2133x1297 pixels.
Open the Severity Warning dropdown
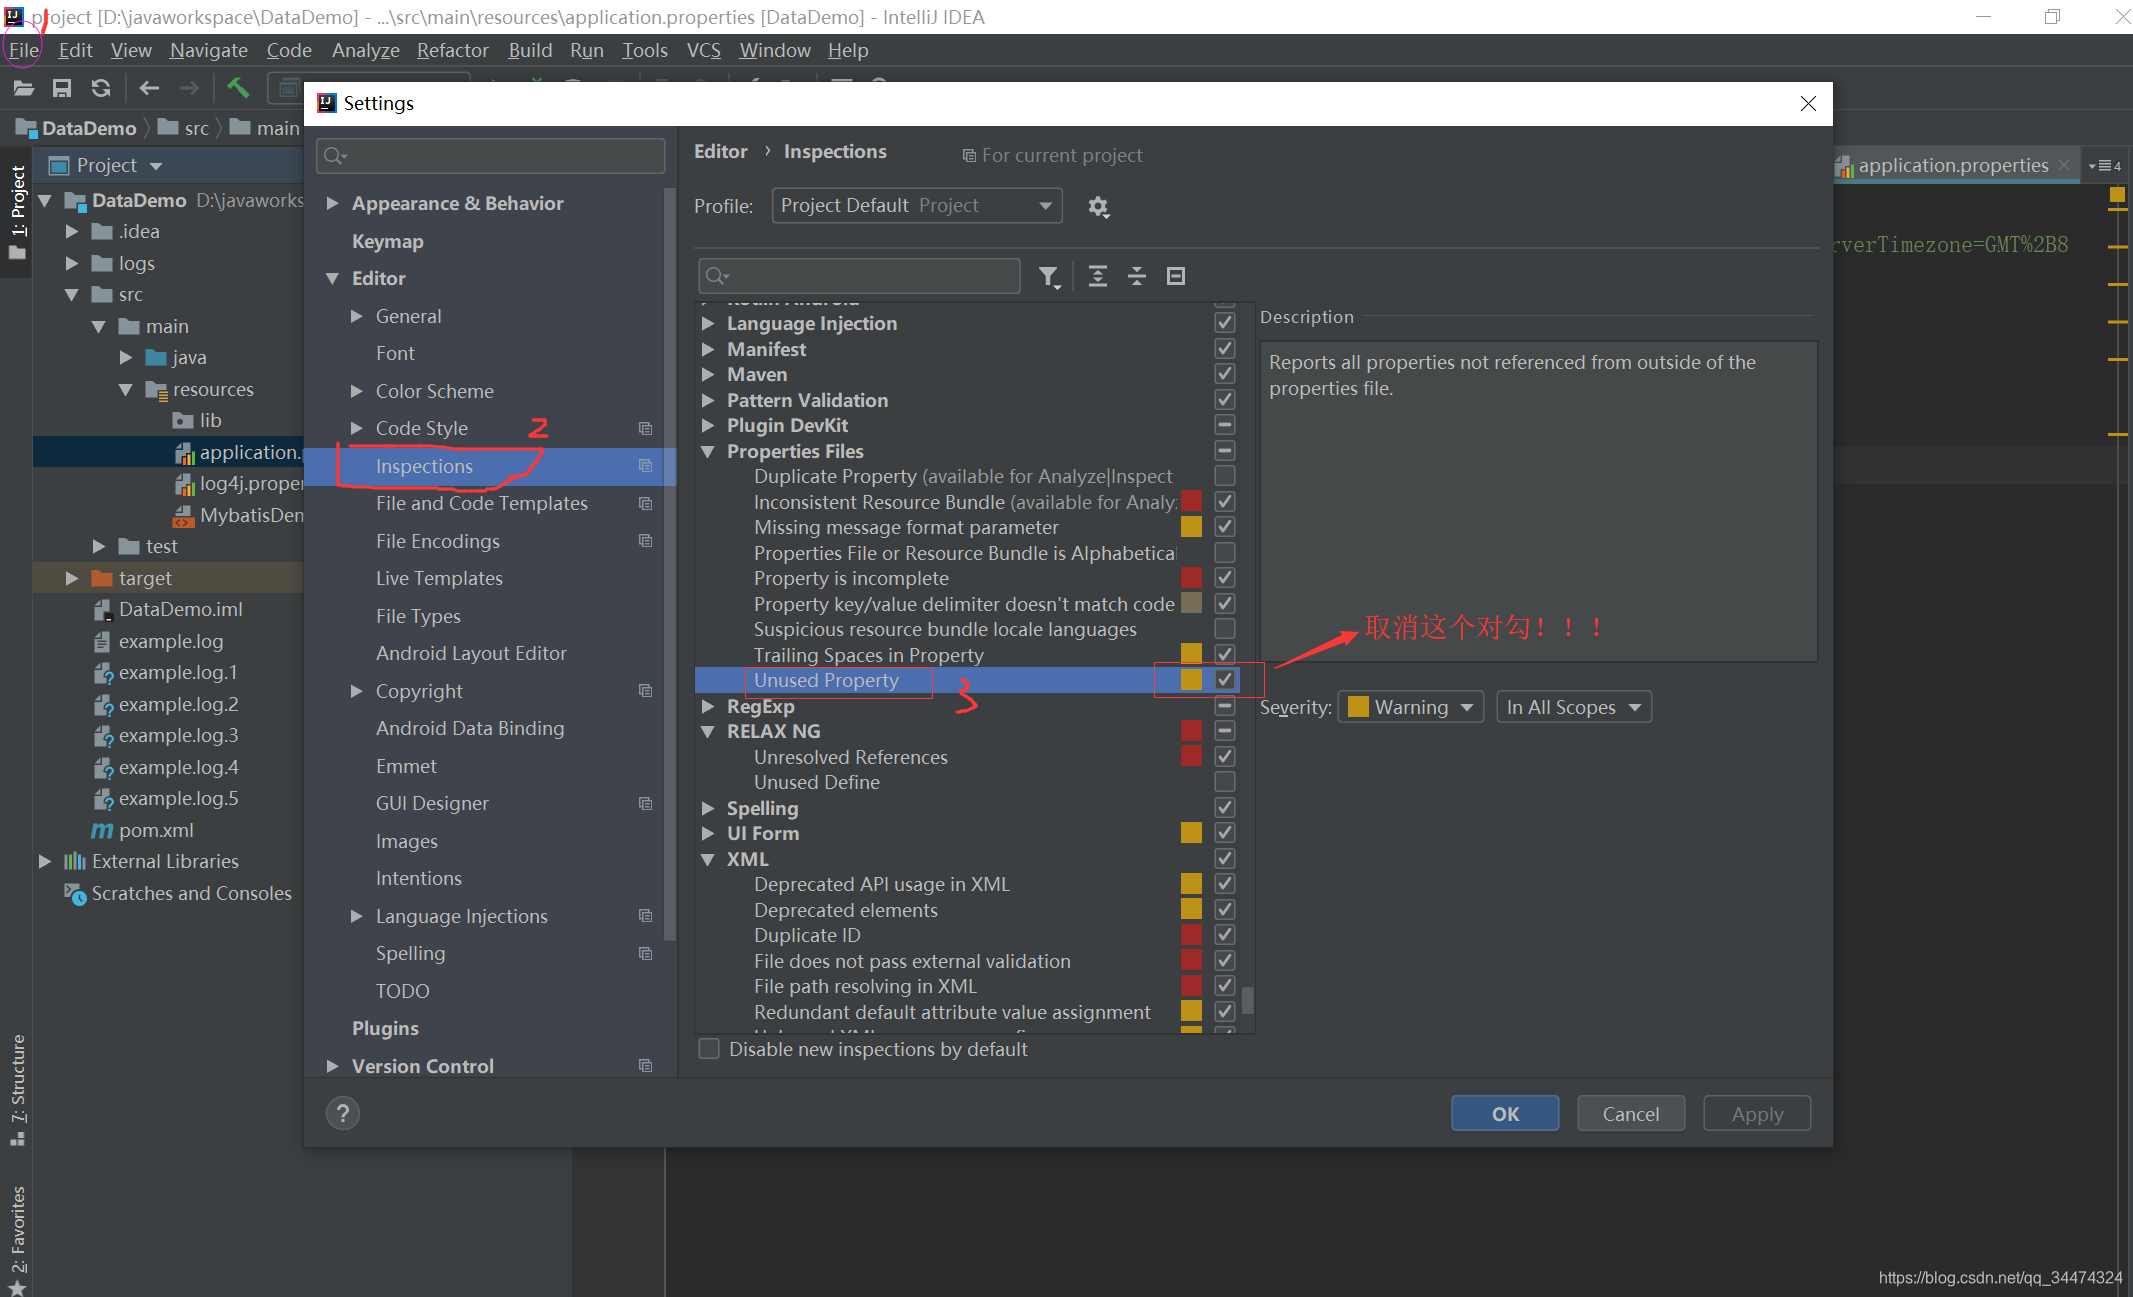1410,707
